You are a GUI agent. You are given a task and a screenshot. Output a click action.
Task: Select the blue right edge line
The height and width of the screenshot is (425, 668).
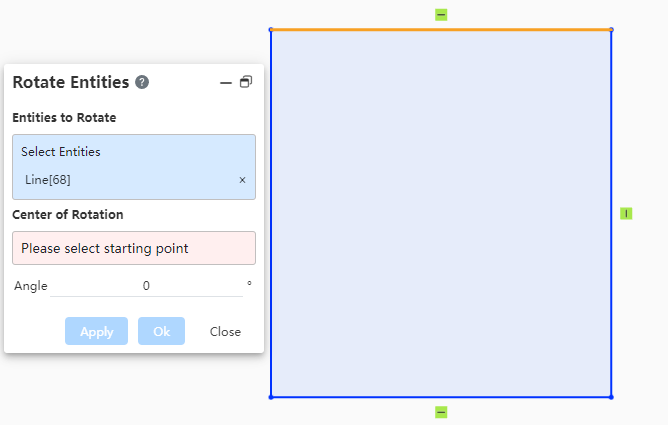pos(611,213)
